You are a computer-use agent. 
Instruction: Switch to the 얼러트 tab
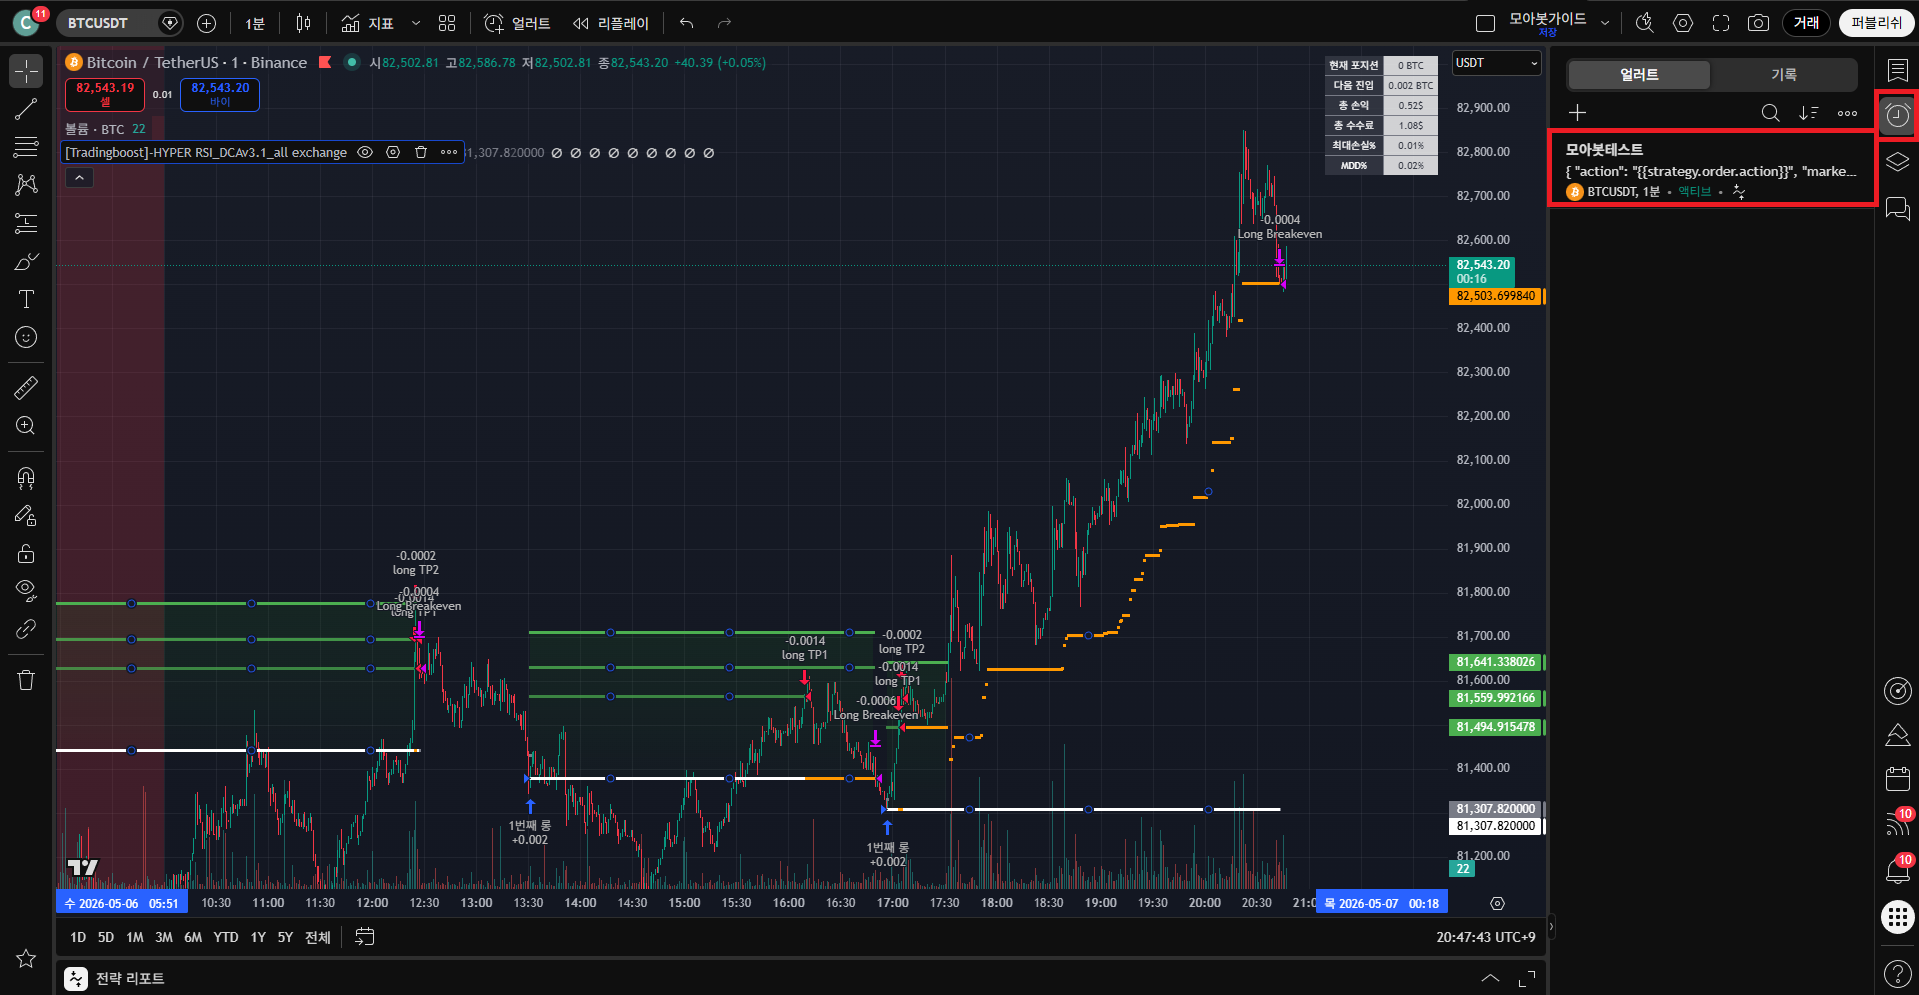pyautogui.click(x=1639, y=75)
